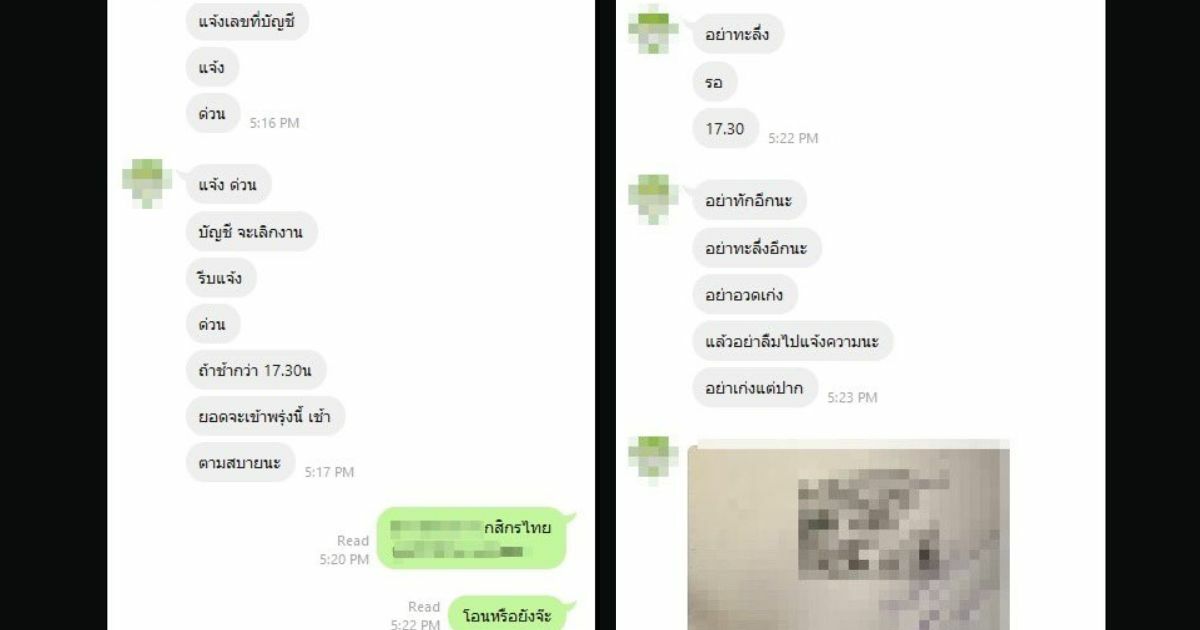This screenshot has width=1200, height=630.
Task: Click the green "กสิกรไทย" sent message
Action: point(471,538)
